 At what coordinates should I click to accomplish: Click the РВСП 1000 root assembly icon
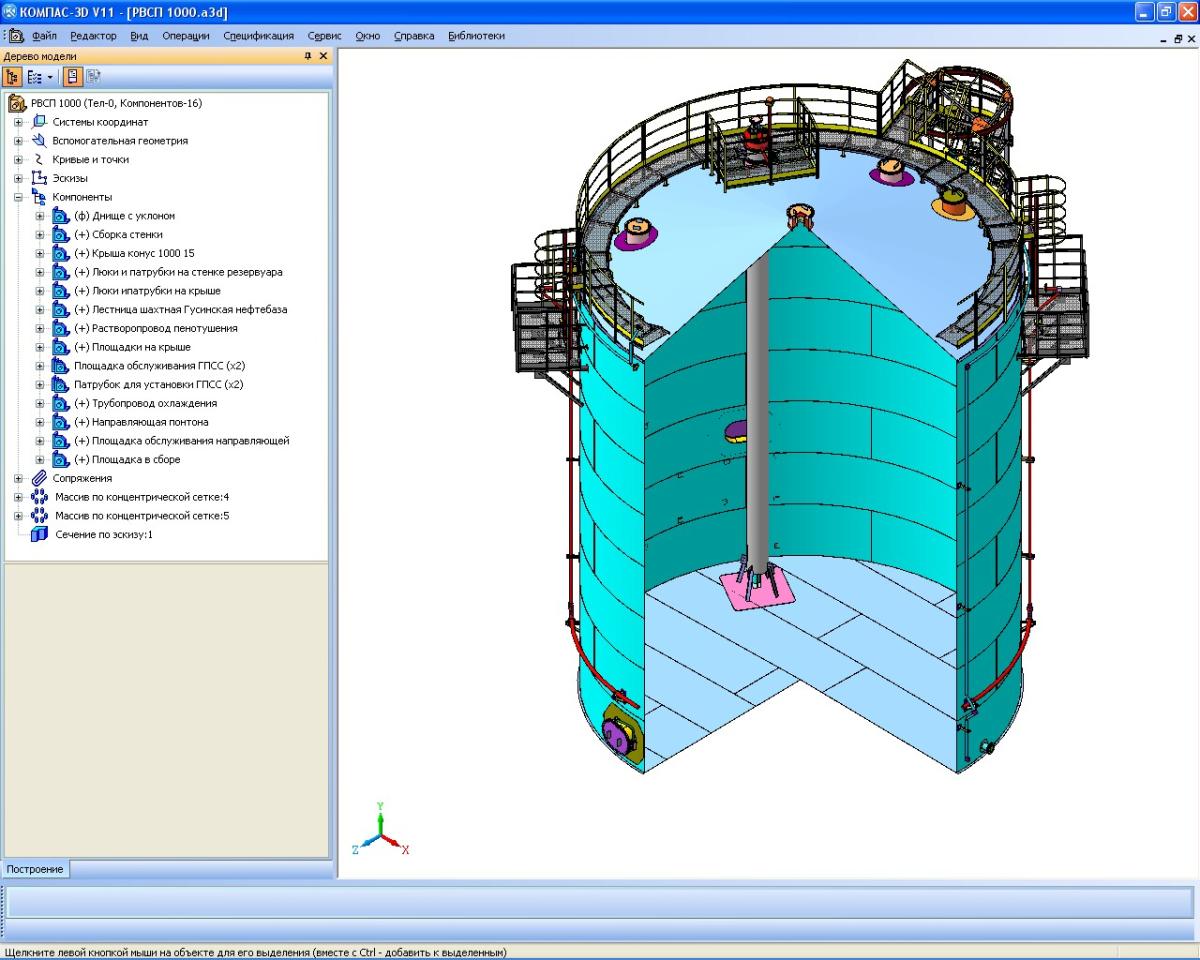(x=18, y=103)
